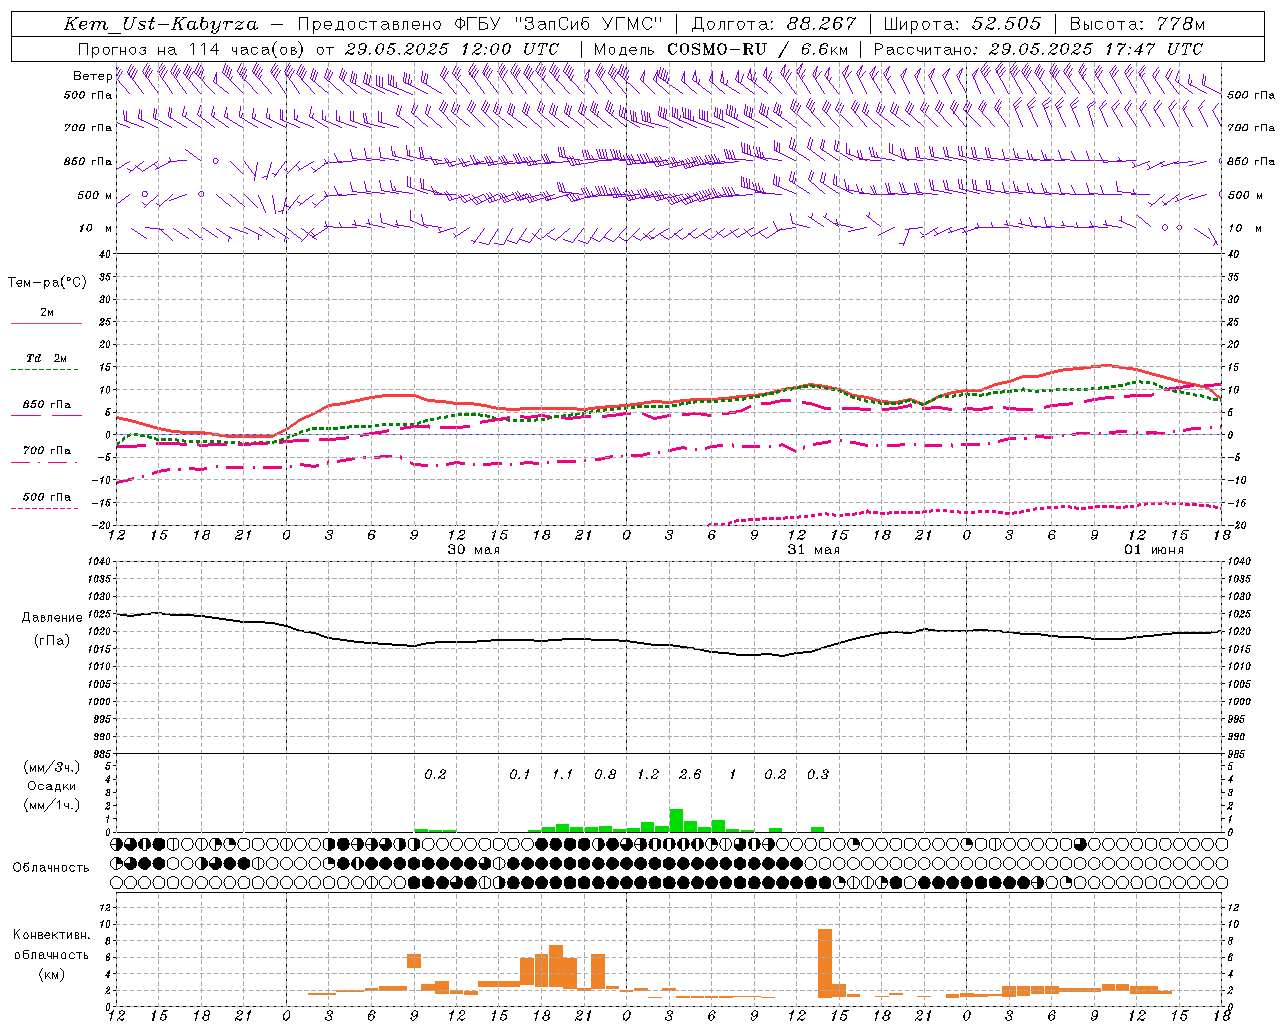Screen dimensions: 1280x1024
Task: Click the Осадки precipitation panel label
Action: [52, 786]
